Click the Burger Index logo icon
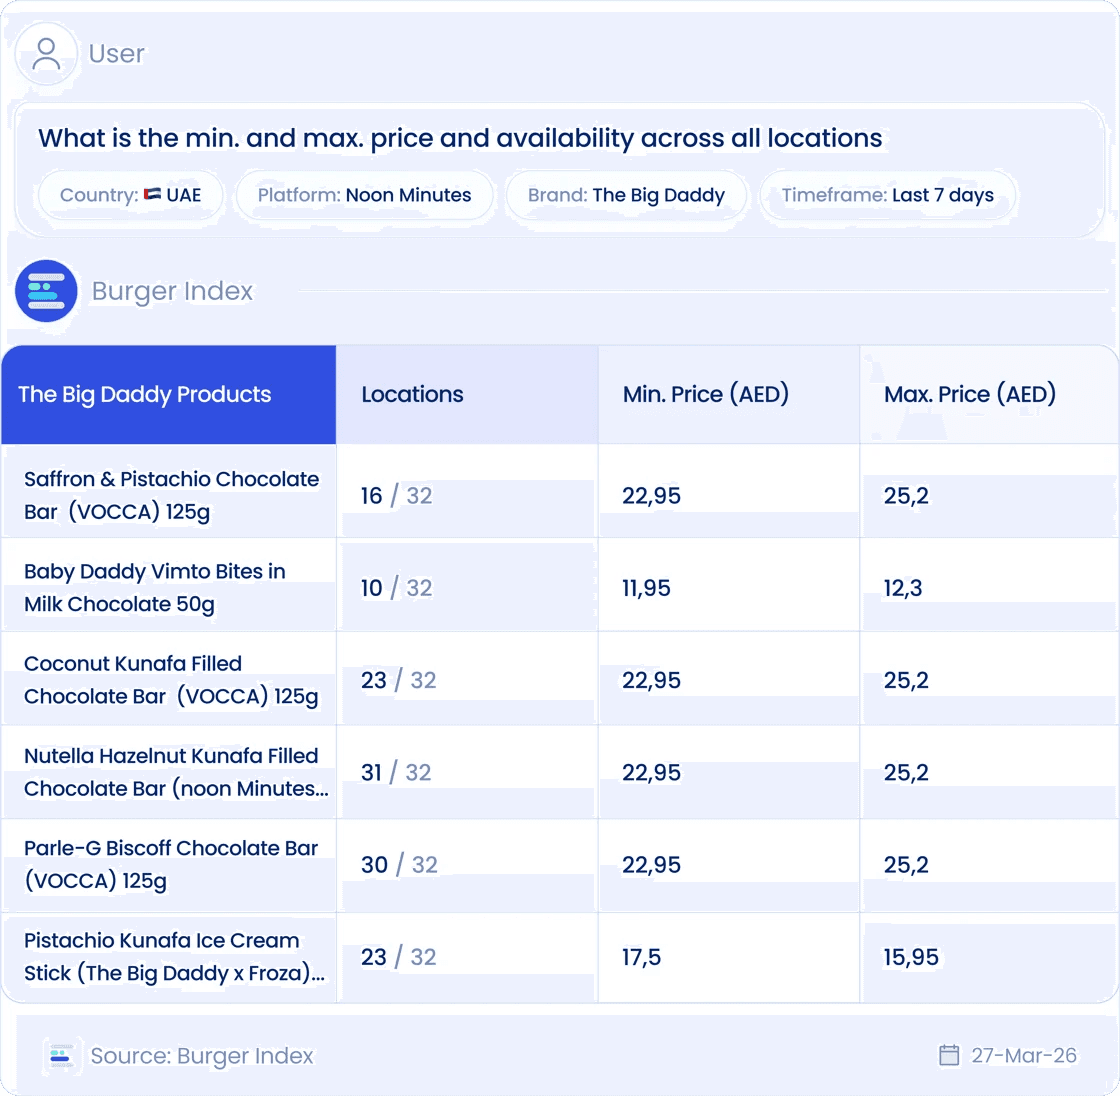This screenshot has height=1096, width=1120. point(46,291)
